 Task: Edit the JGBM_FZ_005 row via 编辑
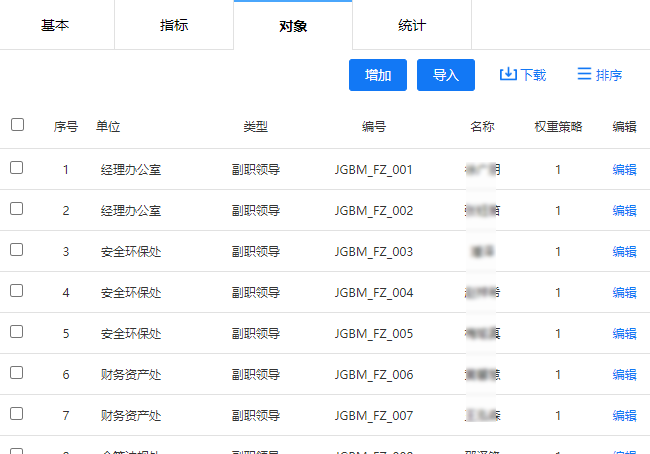[x=624, y=334]
